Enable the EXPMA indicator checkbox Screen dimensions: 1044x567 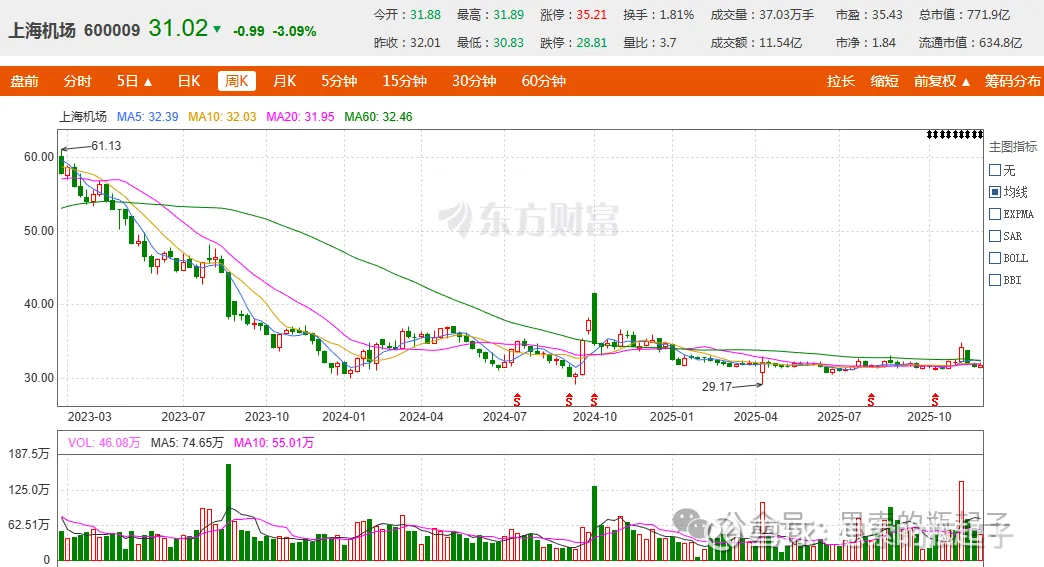coord(995,214)
